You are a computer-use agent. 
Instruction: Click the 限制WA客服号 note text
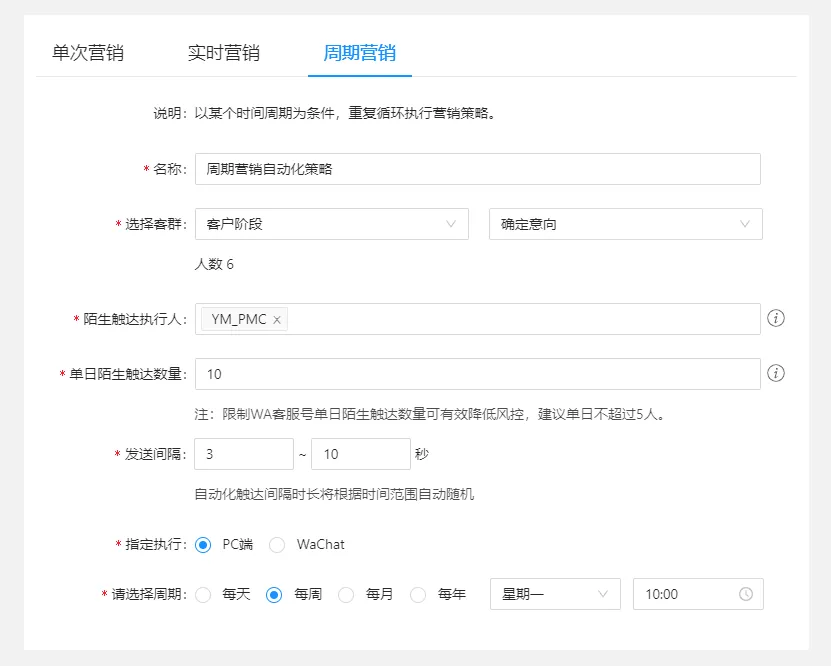click(430, 414)
